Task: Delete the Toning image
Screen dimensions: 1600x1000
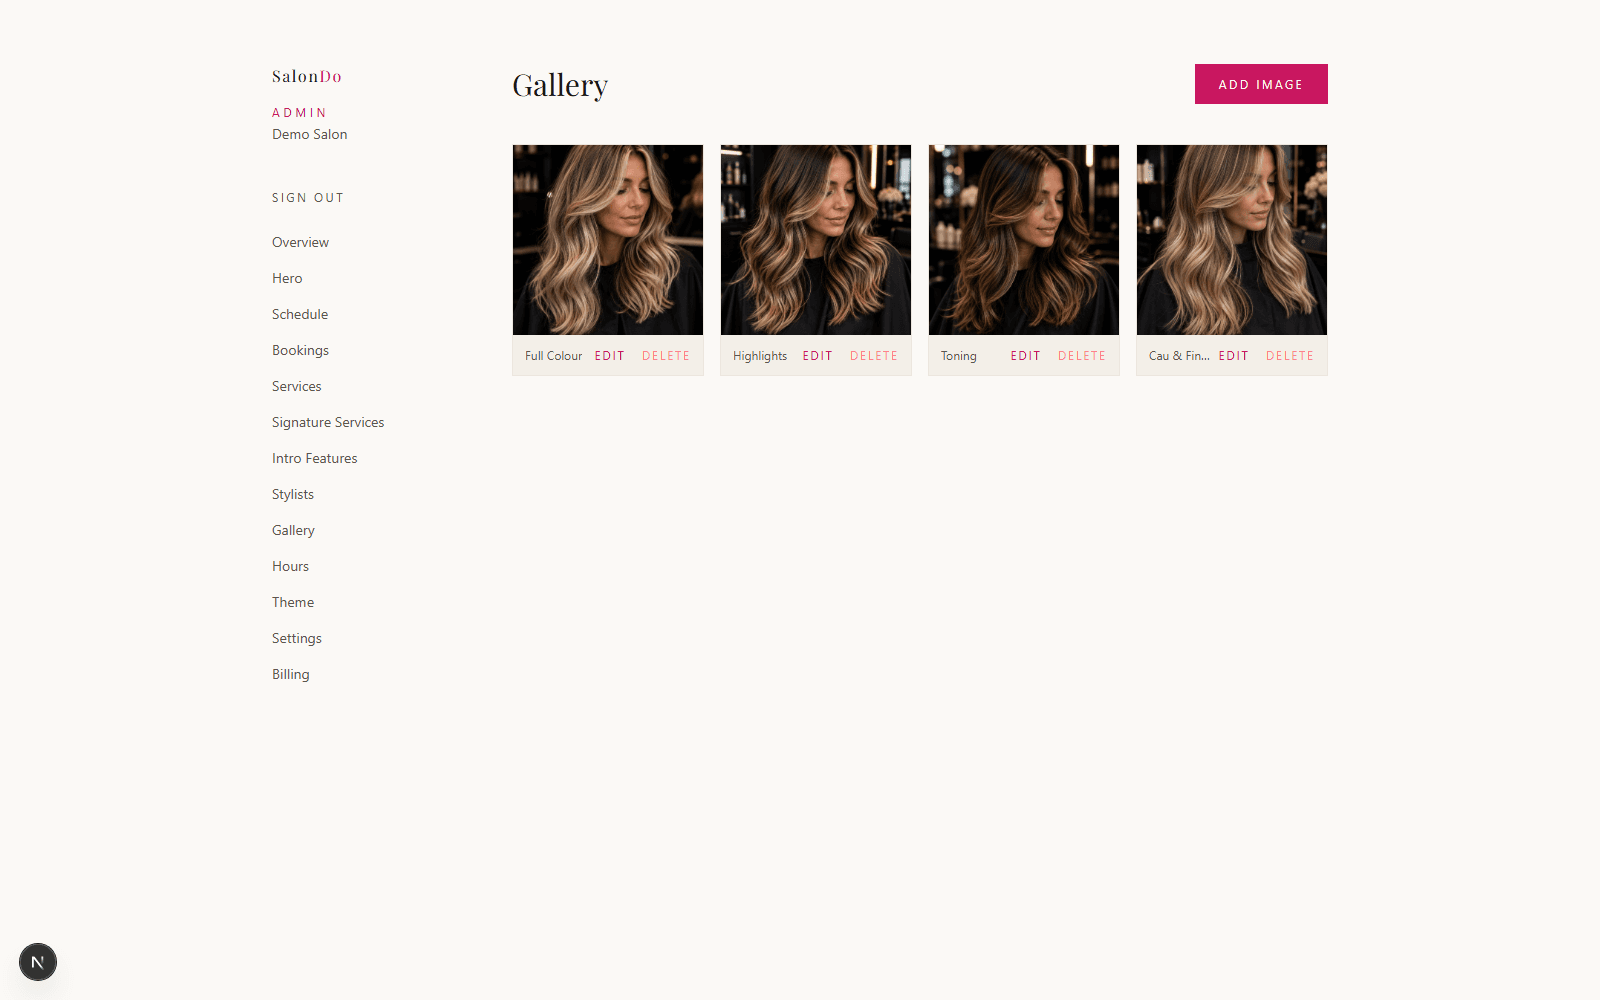Action: pyautogui.click(x=1082, y=356)
